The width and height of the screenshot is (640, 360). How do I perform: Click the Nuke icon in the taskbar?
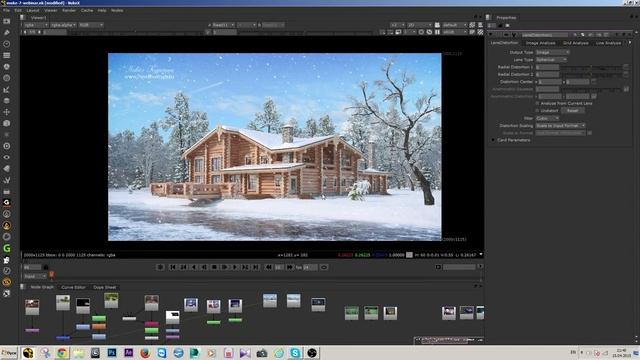tap(28, 353)
